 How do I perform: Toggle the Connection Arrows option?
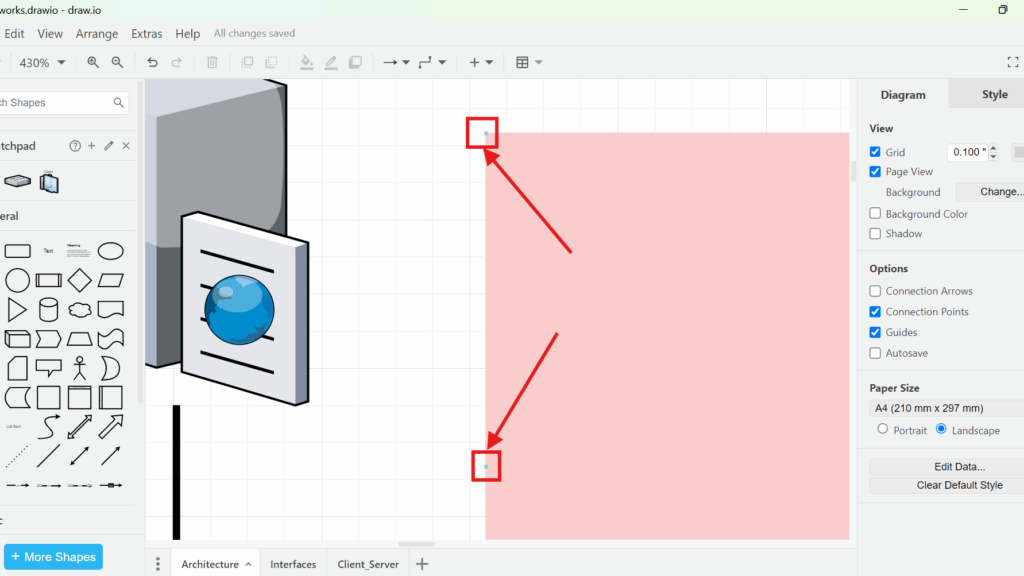tap(875, 291)
